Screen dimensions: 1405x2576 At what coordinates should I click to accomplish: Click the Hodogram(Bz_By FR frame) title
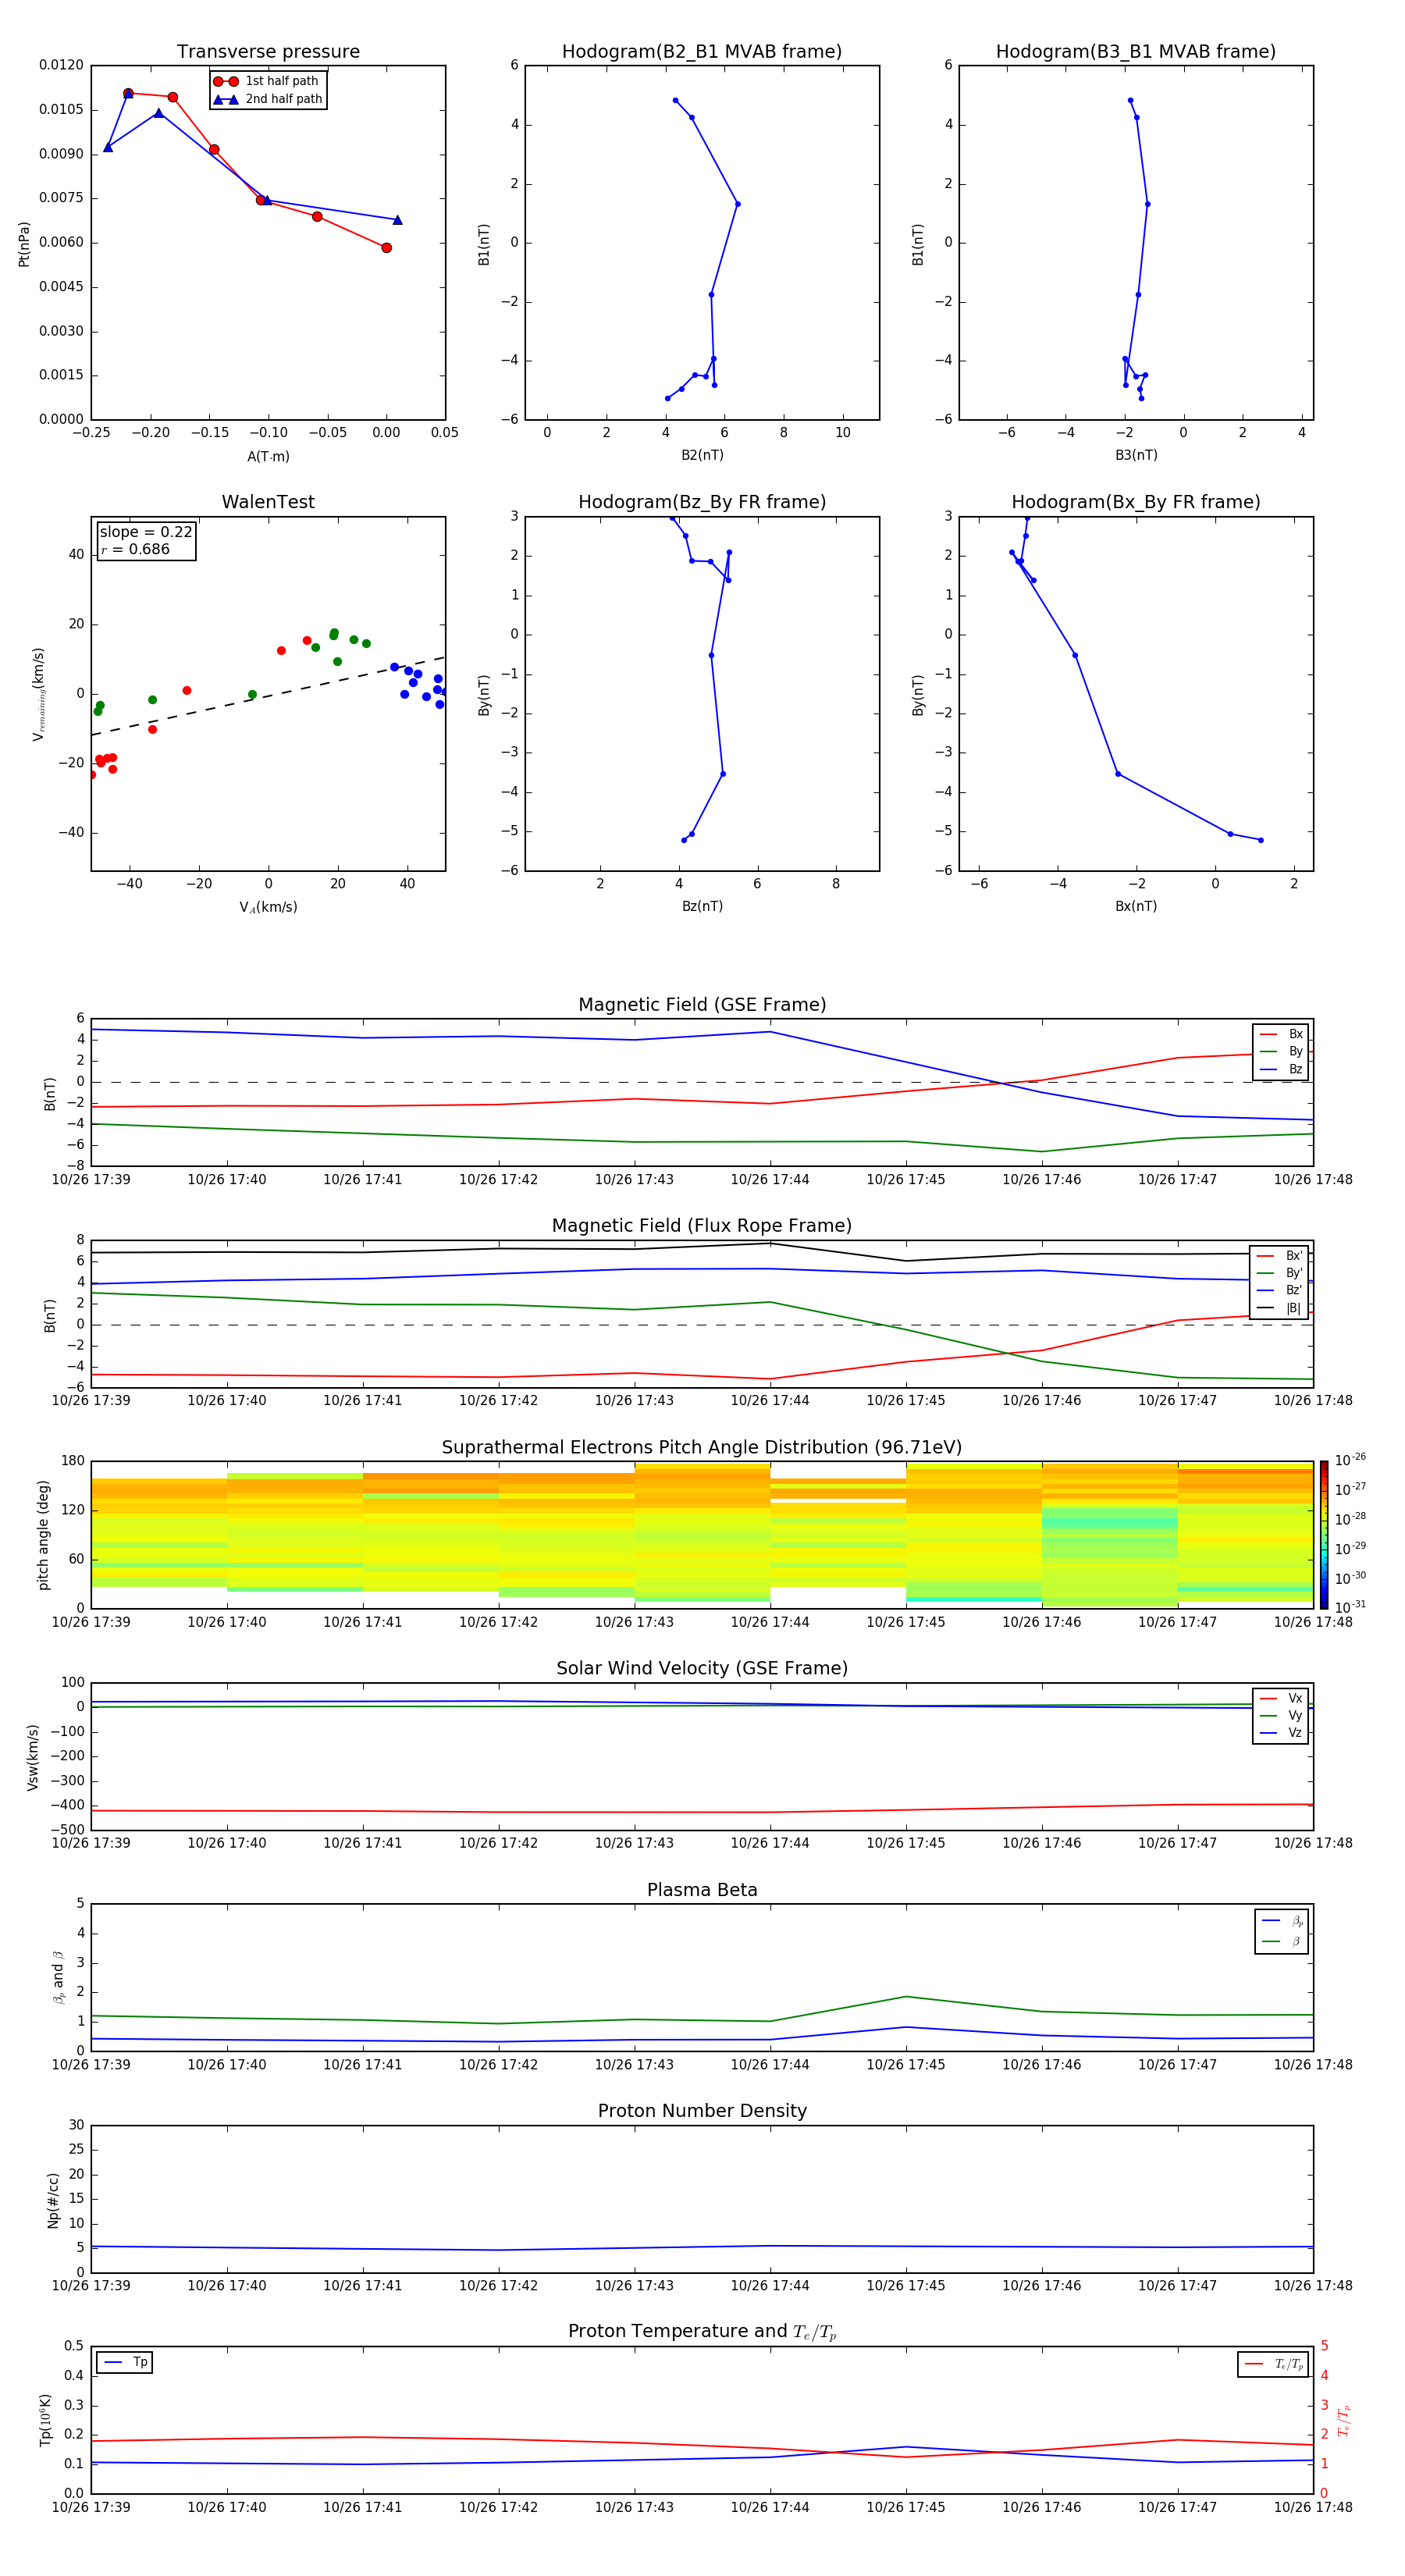click(x=702, y=502)
